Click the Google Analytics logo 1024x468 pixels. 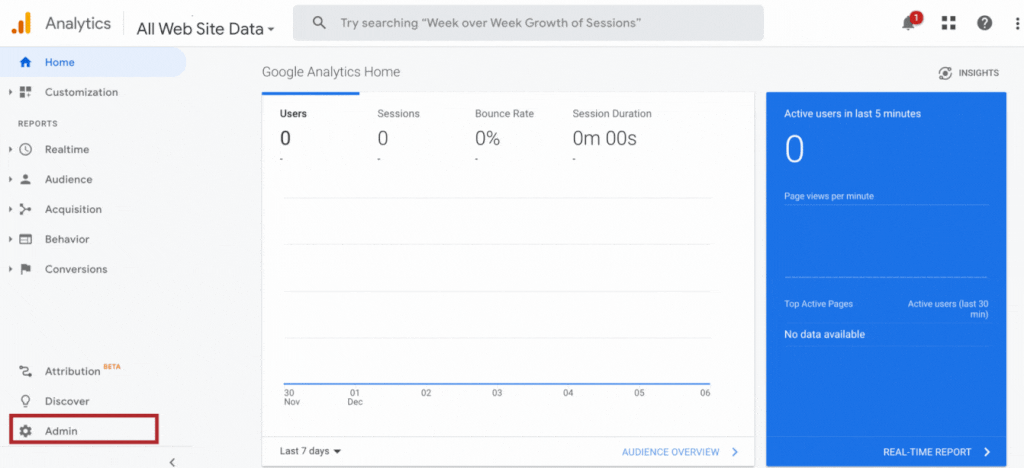pos(21,22)
